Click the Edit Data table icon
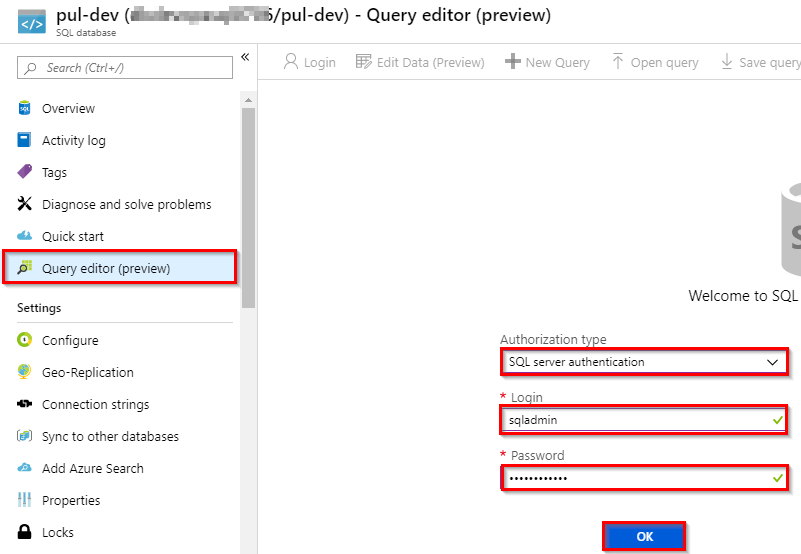 364,61
